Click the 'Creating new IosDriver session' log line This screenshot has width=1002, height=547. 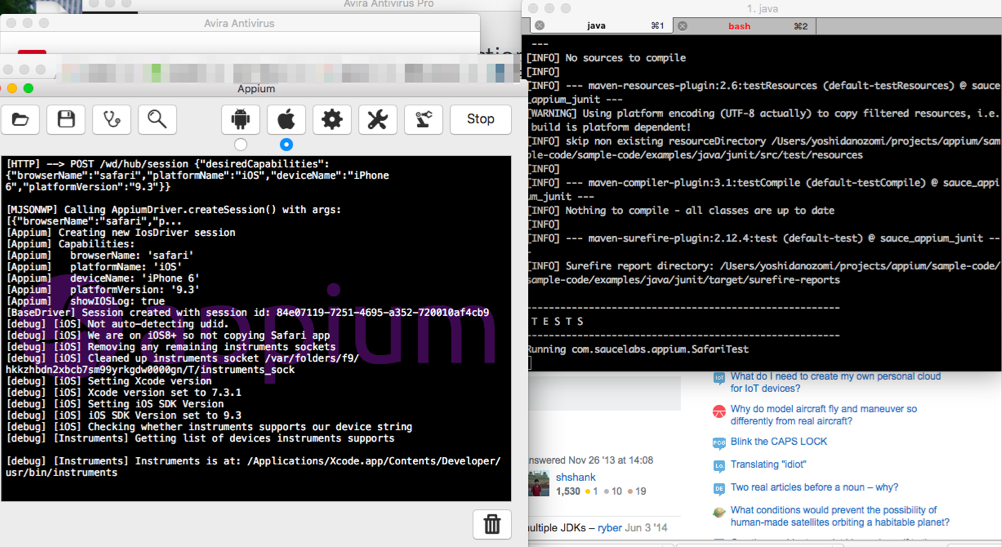pyautogui.click(x=121, y=233)
